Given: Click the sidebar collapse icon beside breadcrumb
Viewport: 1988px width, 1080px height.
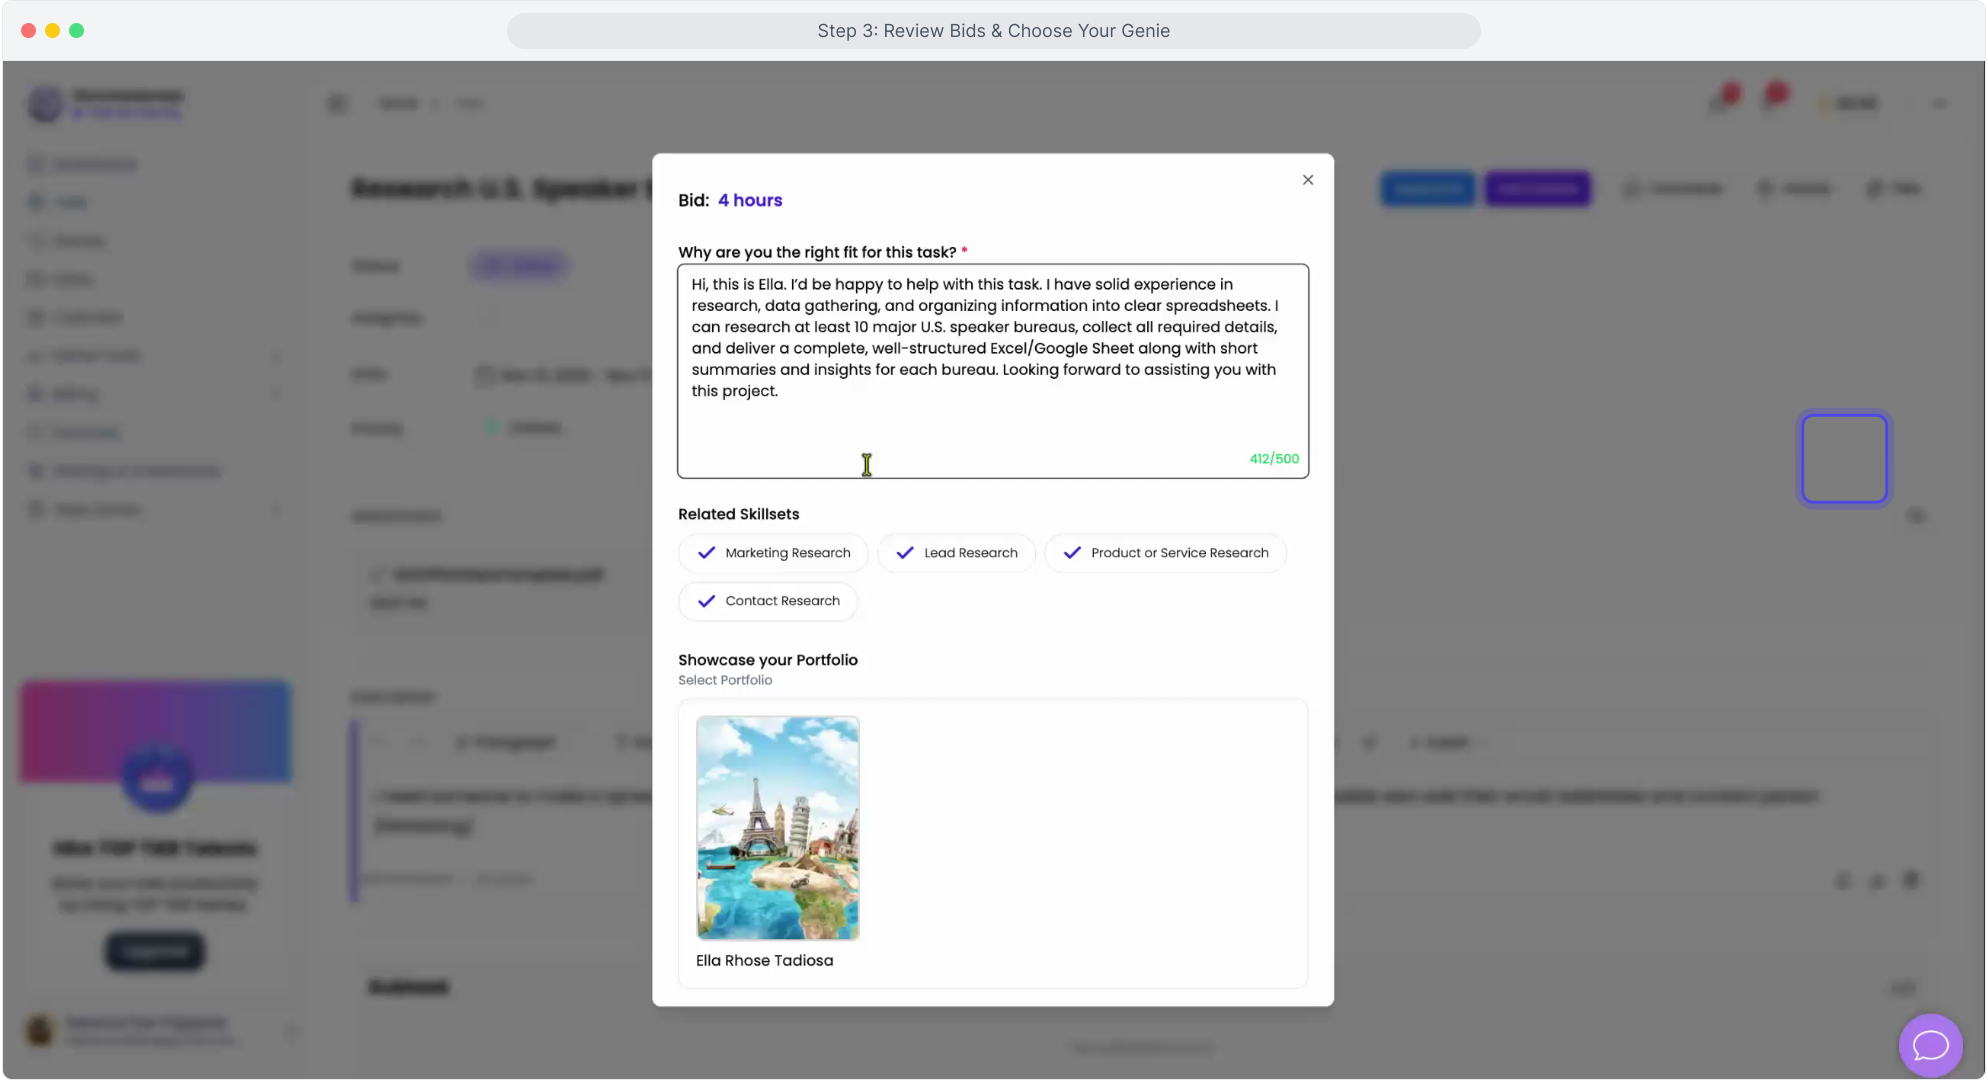Looking at the screenshot, I should [x=338, y=104].
